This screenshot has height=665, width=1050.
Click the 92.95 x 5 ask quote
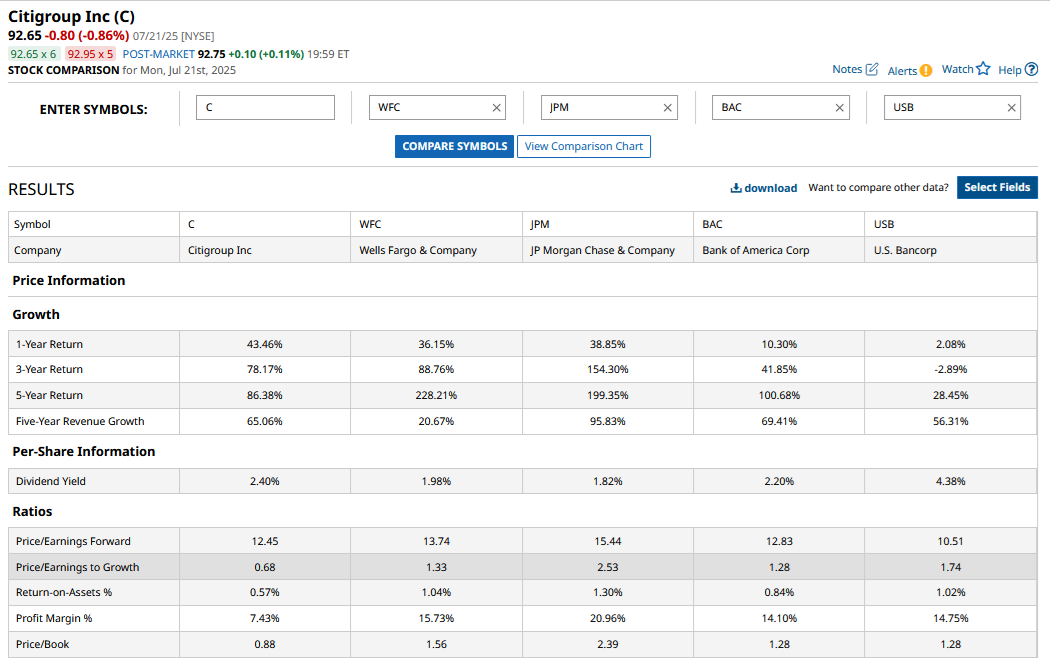coord(90,54)
